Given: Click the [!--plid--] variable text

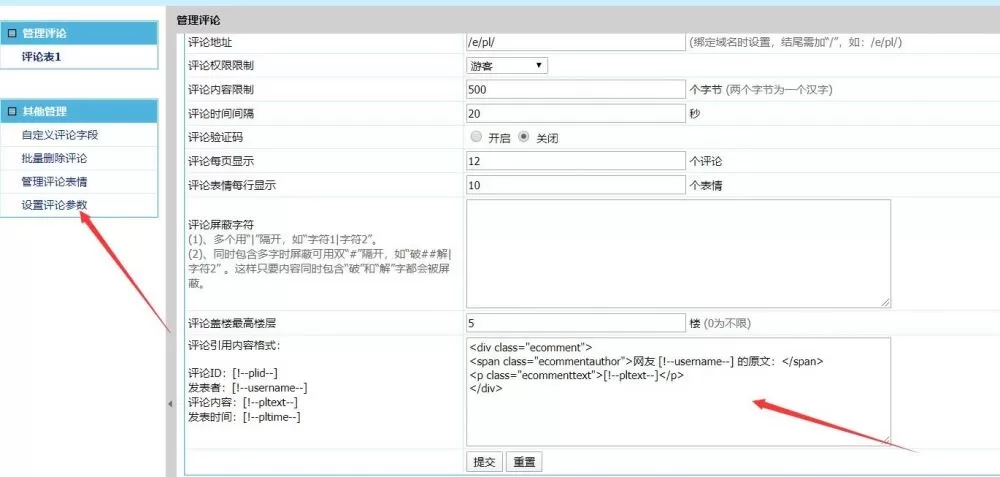Looking at the screenshot, I should [255, 373].
